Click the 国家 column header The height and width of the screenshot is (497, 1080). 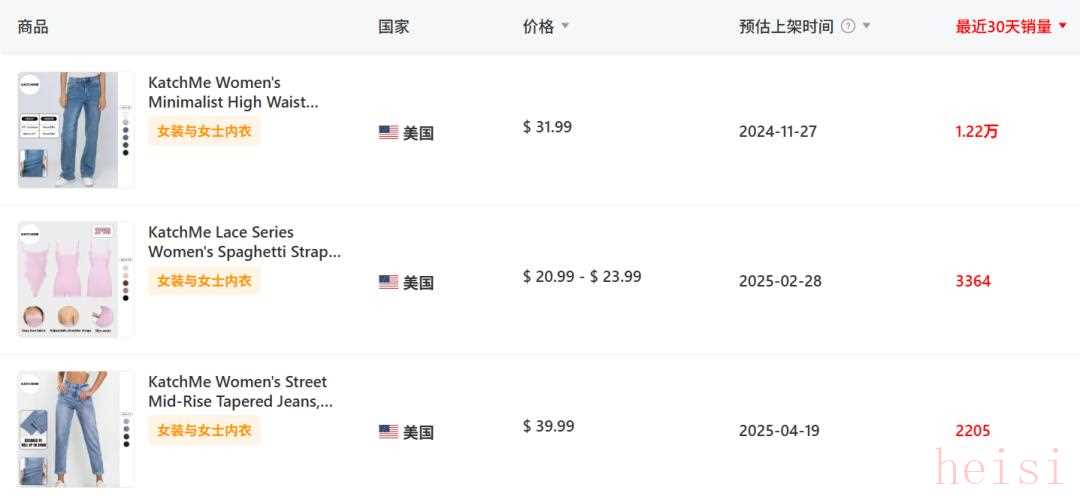click(394, 27)
